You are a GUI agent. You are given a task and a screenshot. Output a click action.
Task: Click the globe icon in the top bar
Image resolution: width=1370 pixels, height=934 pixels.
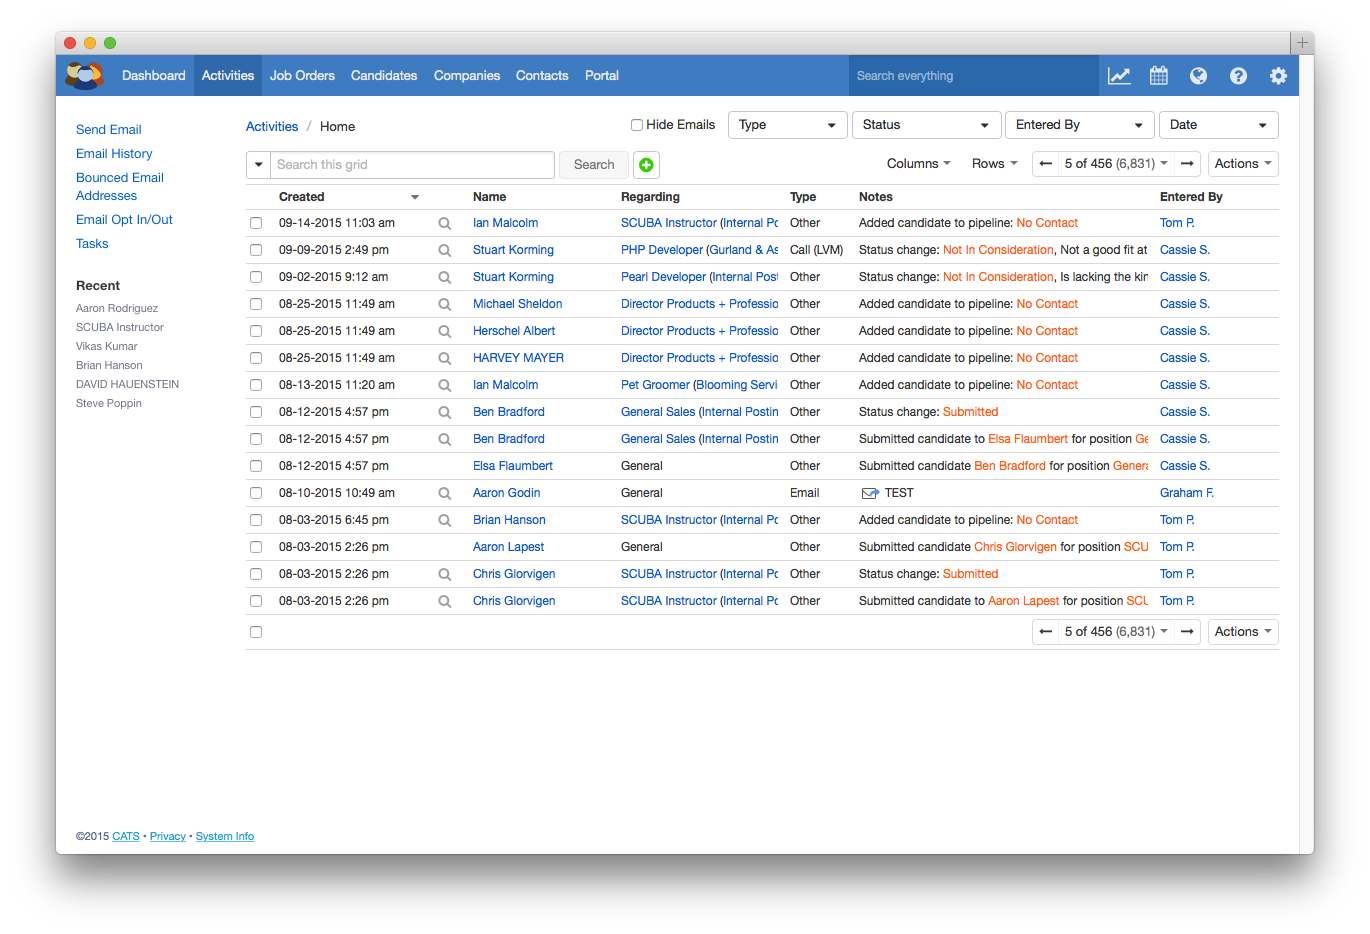pyautogui.click(x=1198, y=75)
